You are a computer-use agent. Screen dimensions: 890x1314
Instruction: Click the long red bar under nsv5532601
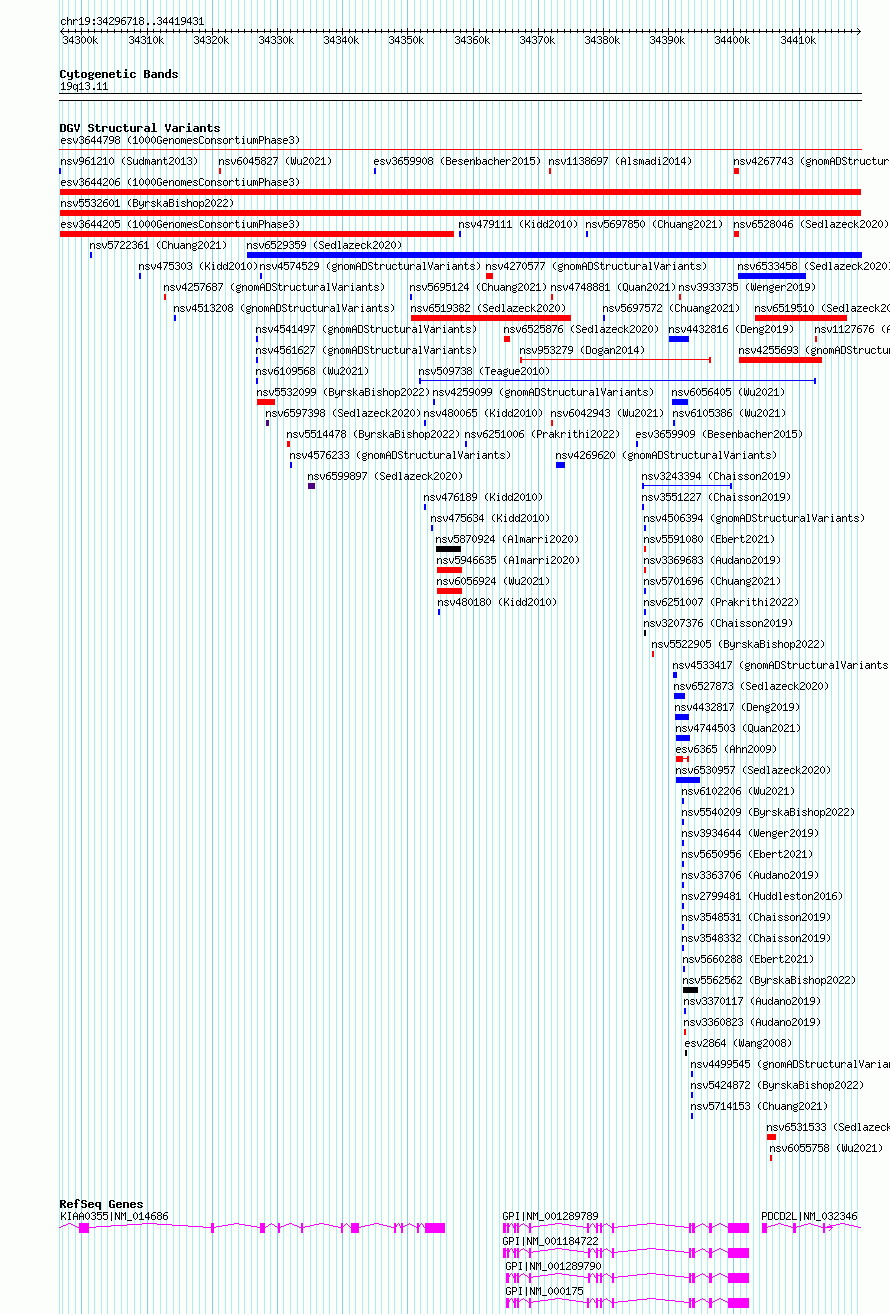coord(460,213)
